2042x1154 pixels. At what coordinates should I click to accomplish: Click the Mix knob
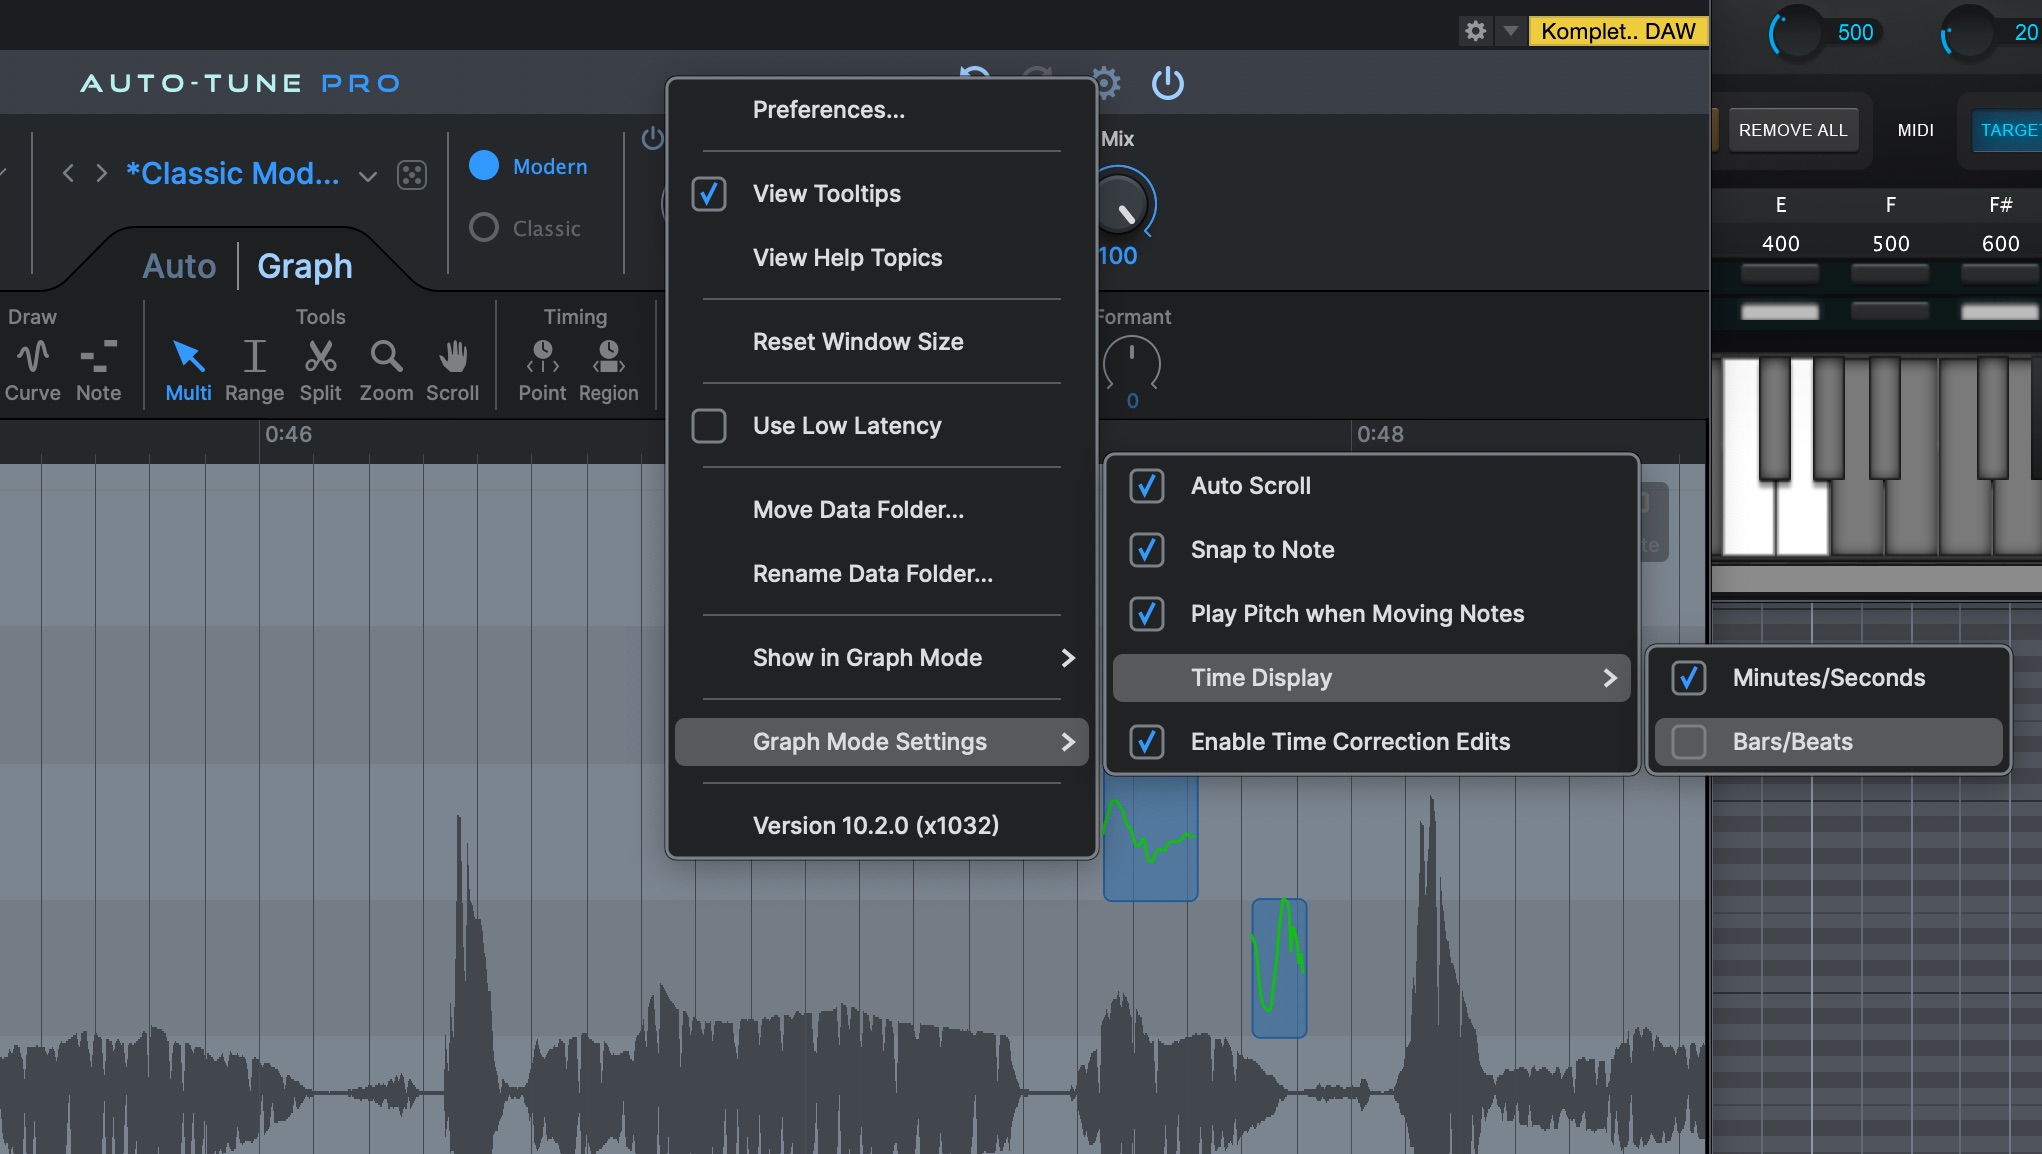[x=1122, y=205]
